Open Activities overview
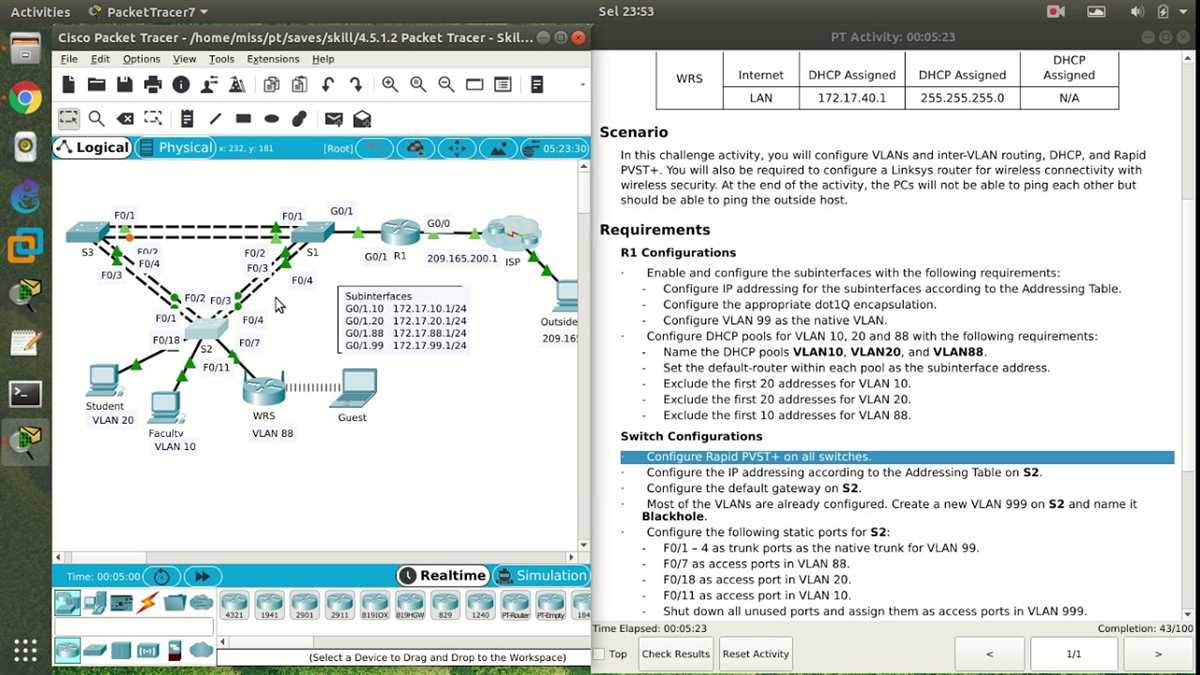1200x675 pixels. (40, 12)
